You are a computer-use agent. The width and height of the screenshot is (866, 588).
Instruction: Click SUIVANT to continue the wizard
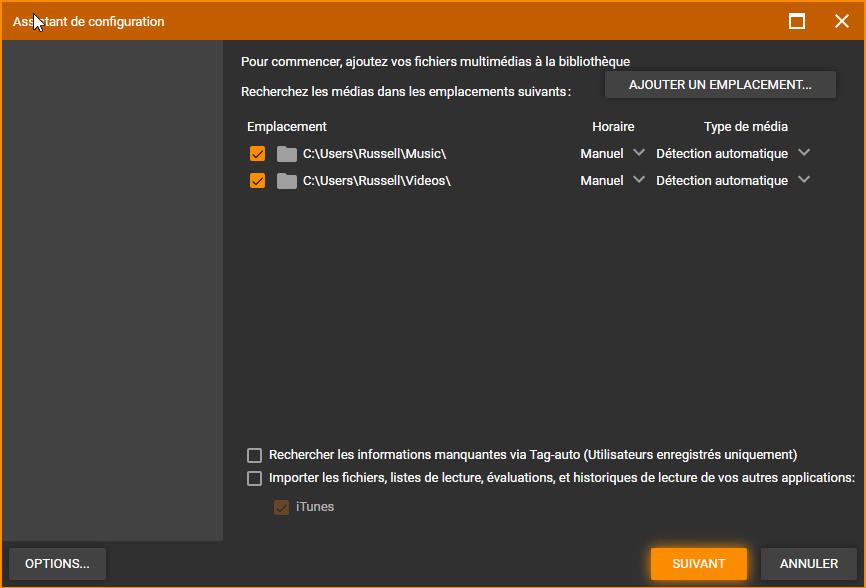(x=698, y=564)
